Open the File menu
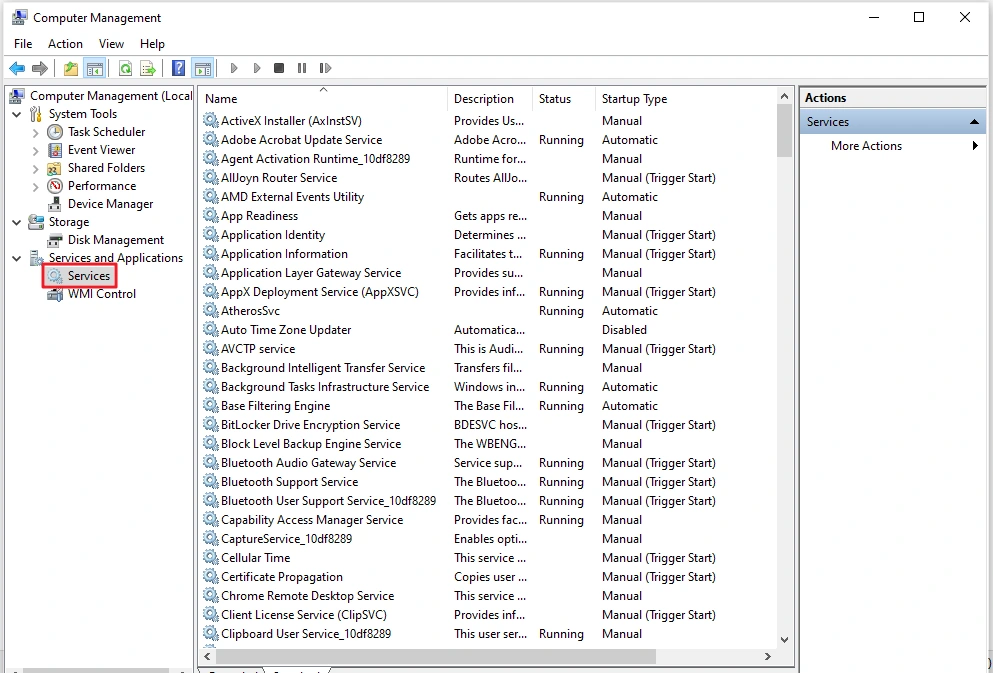 tap(23, 44)
